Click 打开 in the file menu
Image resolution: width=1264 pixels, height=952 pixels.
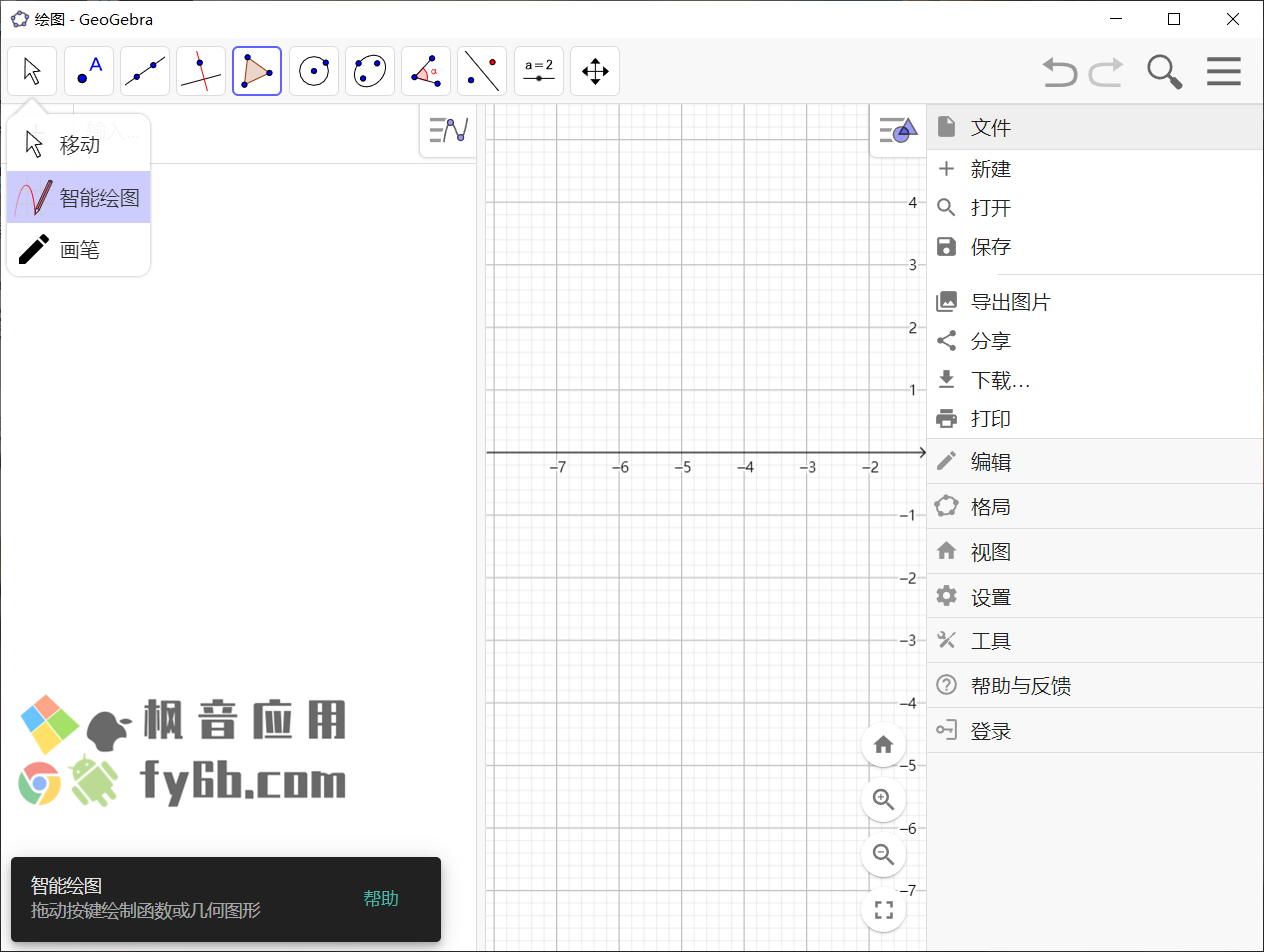point(1095,208)
